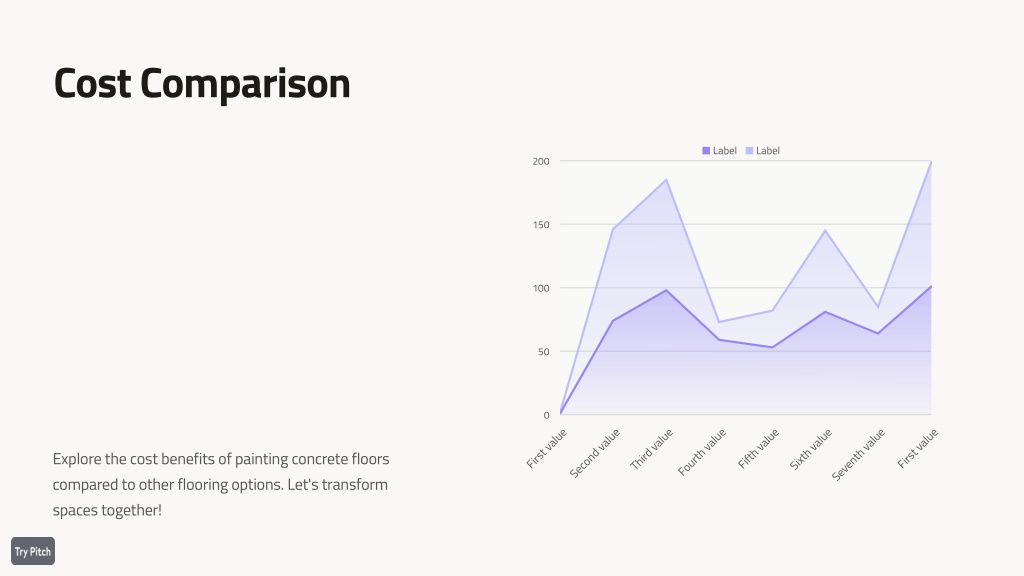
Task: Click the light series peak above Third value
Action: (x=666, y=180)
